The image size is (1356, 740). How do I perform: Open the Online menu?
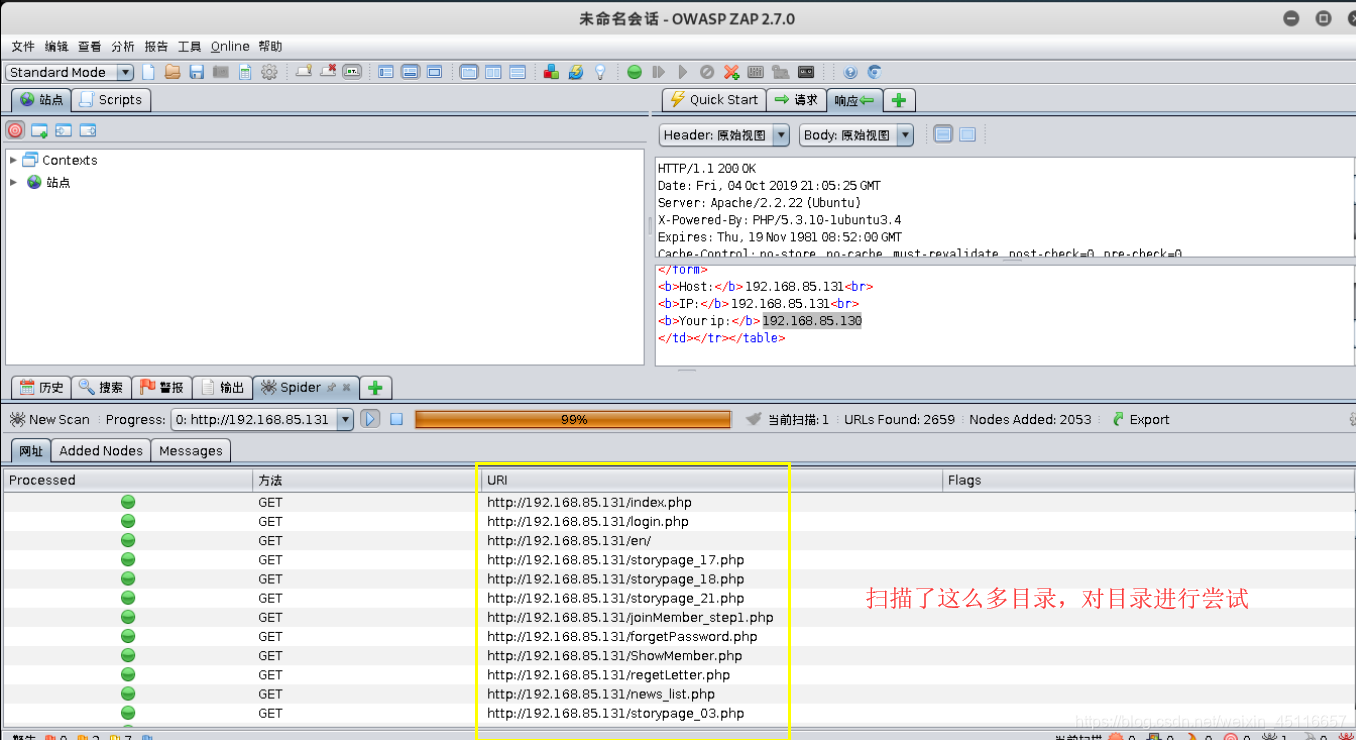(230, 46)
